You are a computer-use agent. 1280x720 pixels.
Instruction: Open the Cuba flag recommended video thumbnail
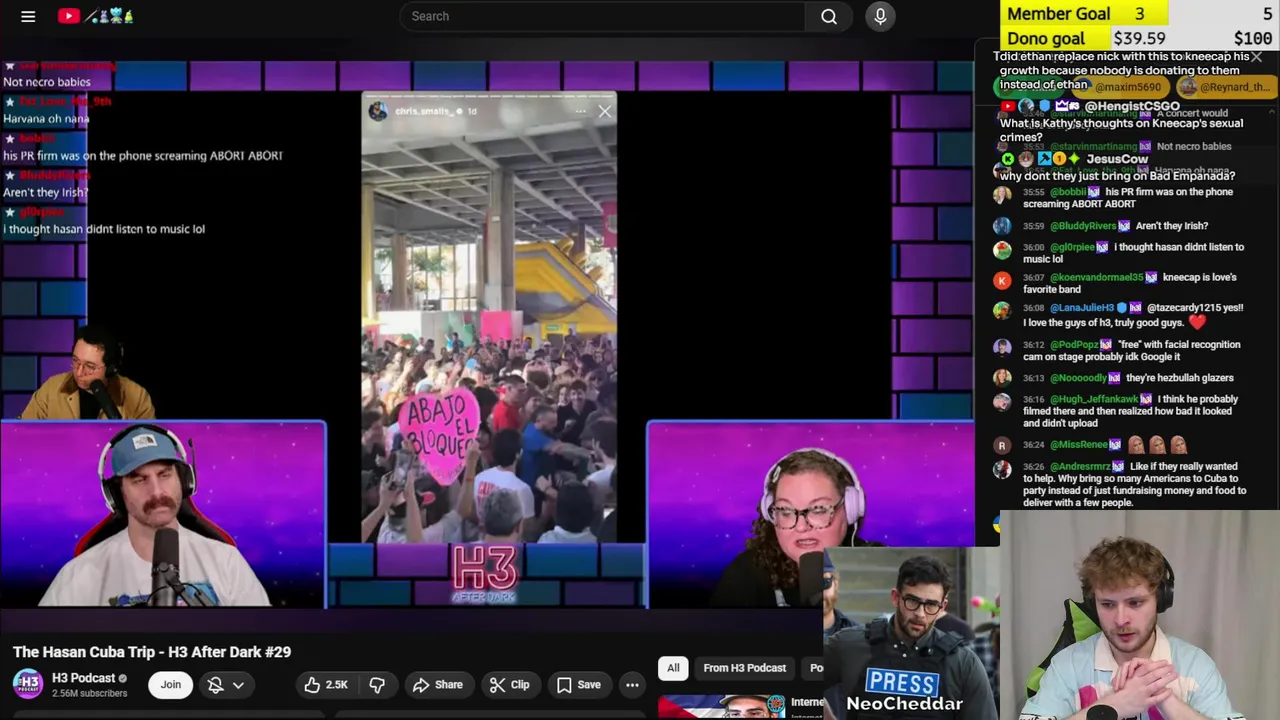(722, 708)
